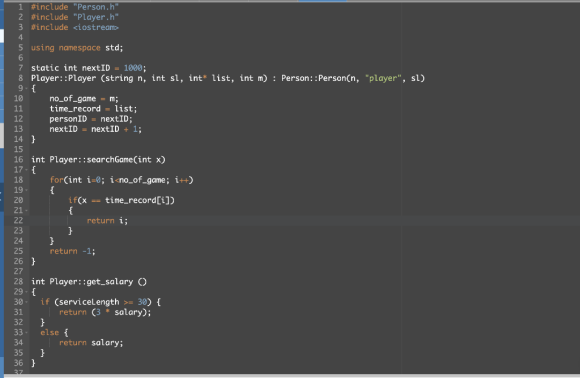Click the horizontal scrollbar at bottom
This screenshot has height=378, width=580.
[x=292, y=376]
